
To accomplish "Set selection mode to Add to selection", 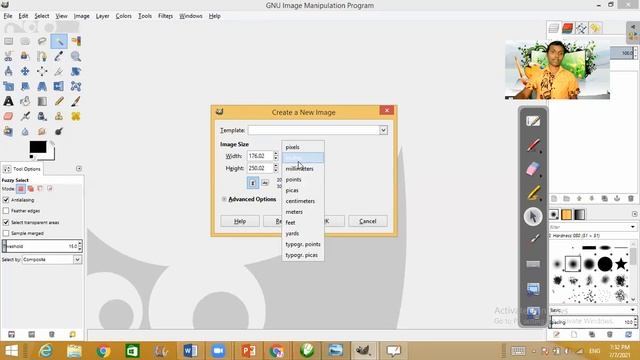I will click(x=31, y=189).
